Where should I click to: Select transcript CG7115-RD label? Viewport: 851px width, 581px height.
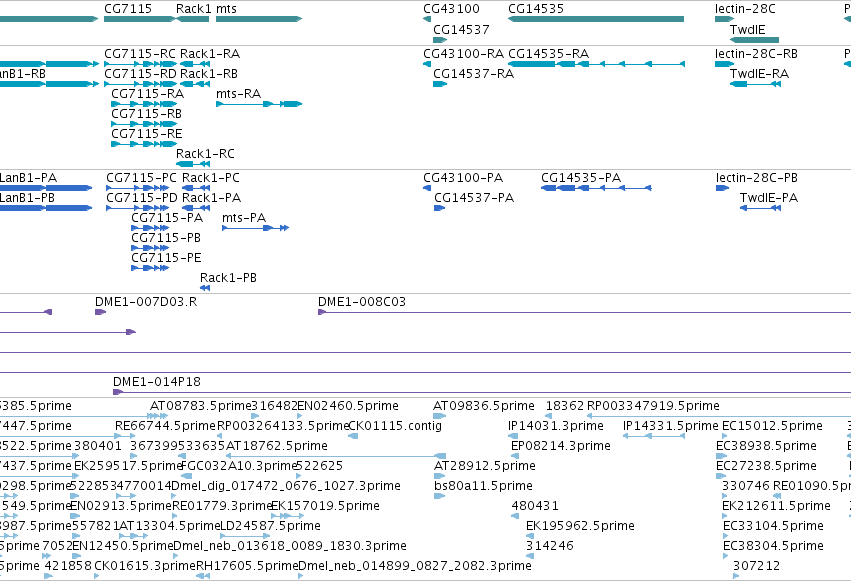tap(141, 73)
